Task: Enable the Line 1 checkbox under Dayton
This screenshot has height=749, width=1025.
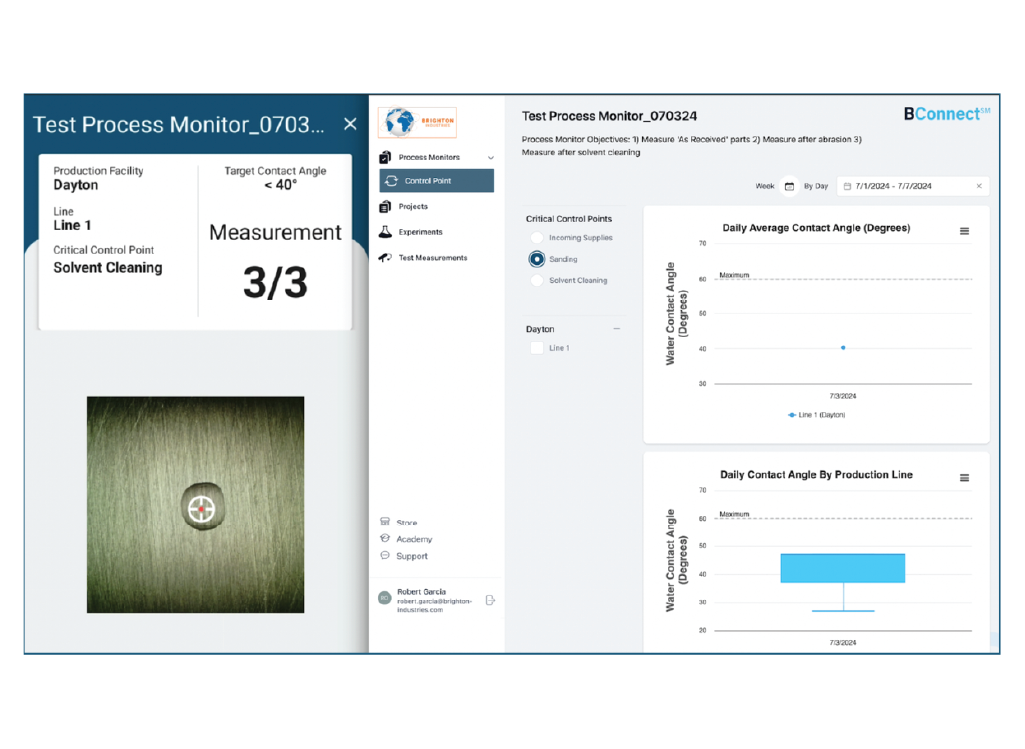Action: [x=537, y=348]
